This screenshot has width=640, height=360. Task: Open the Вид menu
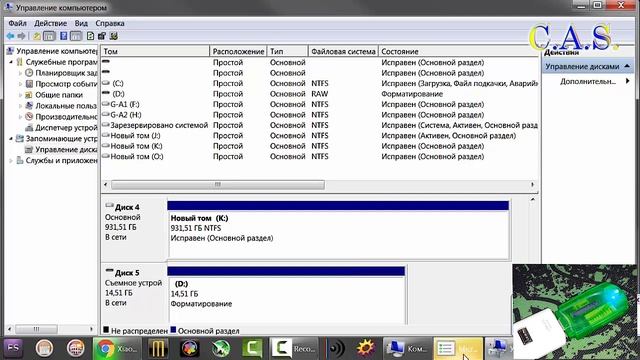pyautogui.click(x=81, y=23)
